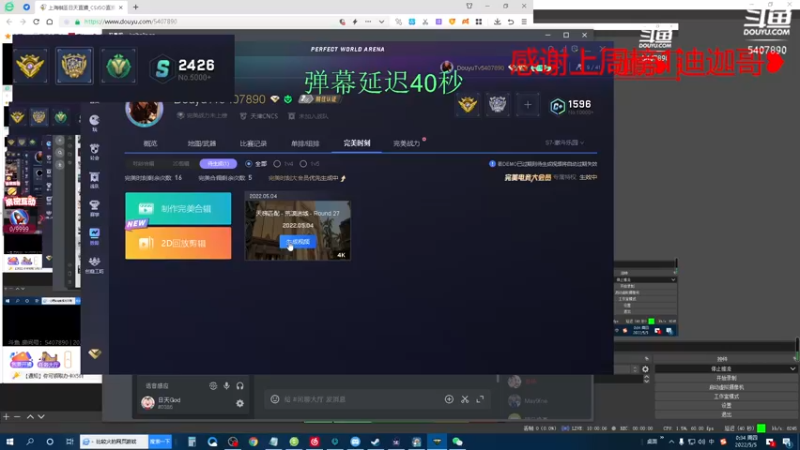Select the 1v4 radio filter
Viewport: 800px width, 450px height.
(x=277, y=164)
